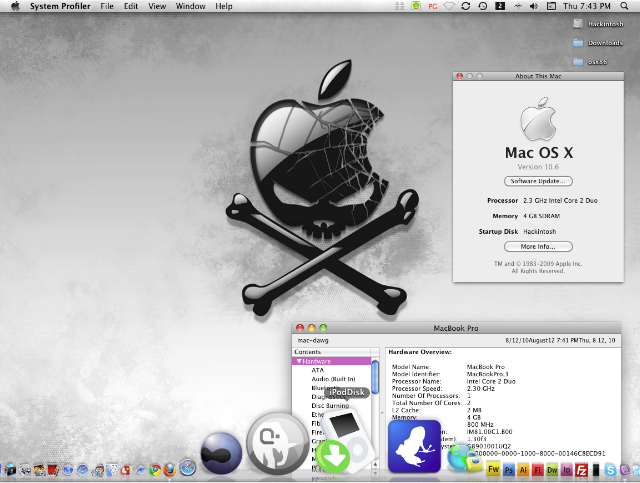This screenshot has width=640, height=483.
Task: Open the globe with padlock dock icon
Action: tap(464, 458)
